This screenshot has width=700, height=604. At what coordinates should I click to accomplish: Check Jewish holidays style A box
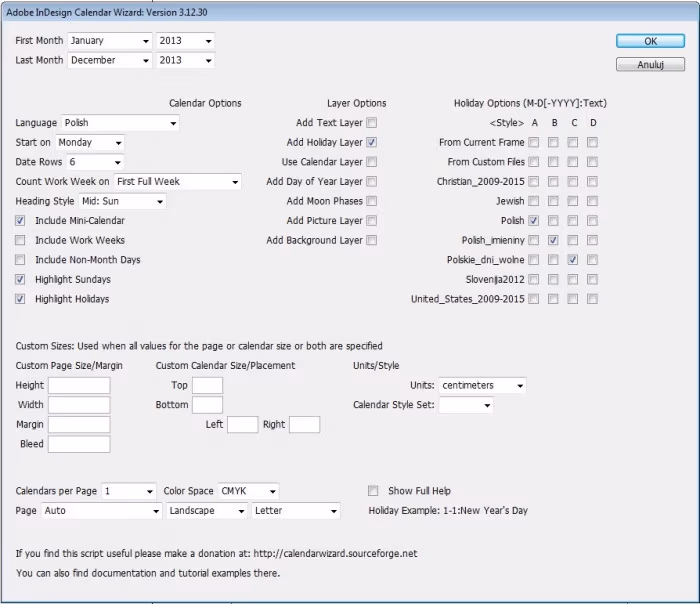point(533,201)
